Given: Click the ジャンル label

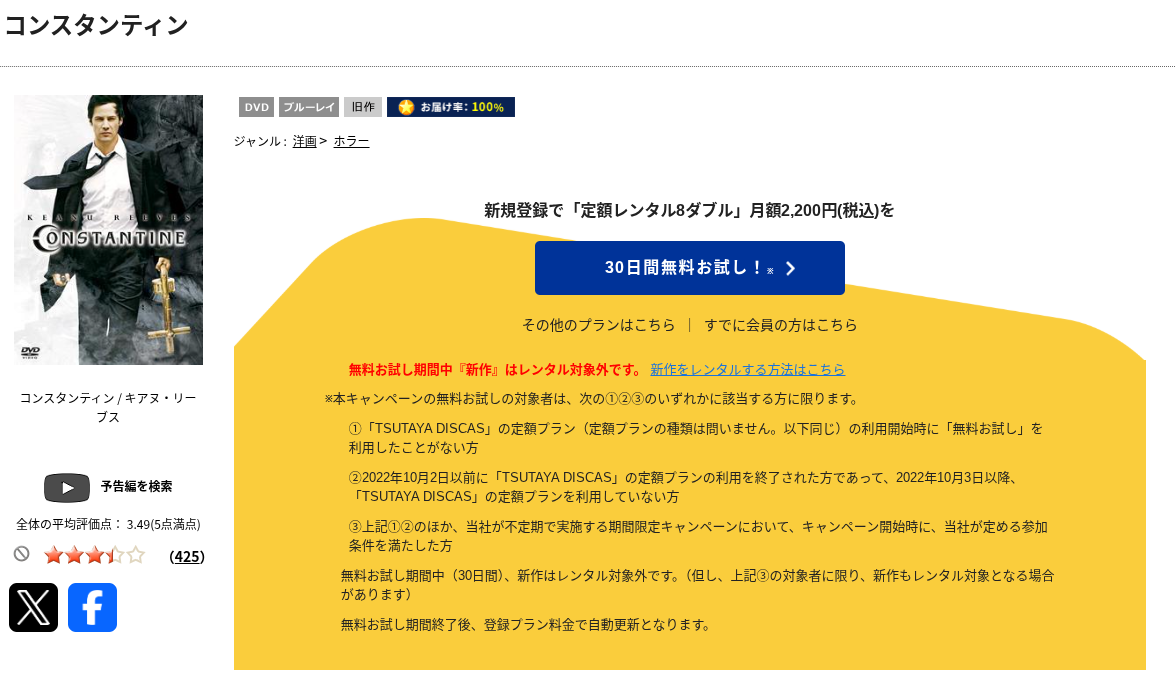Looking at the screenshot, I should click(260, 141).
